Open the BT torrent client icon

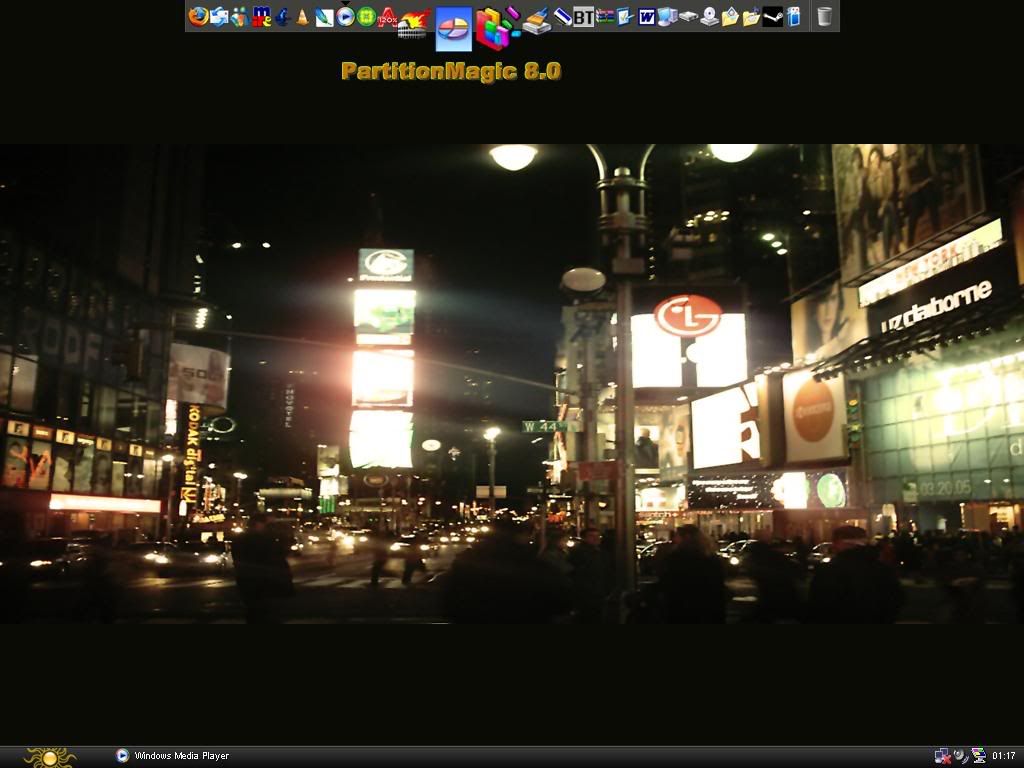coord(583,16)
